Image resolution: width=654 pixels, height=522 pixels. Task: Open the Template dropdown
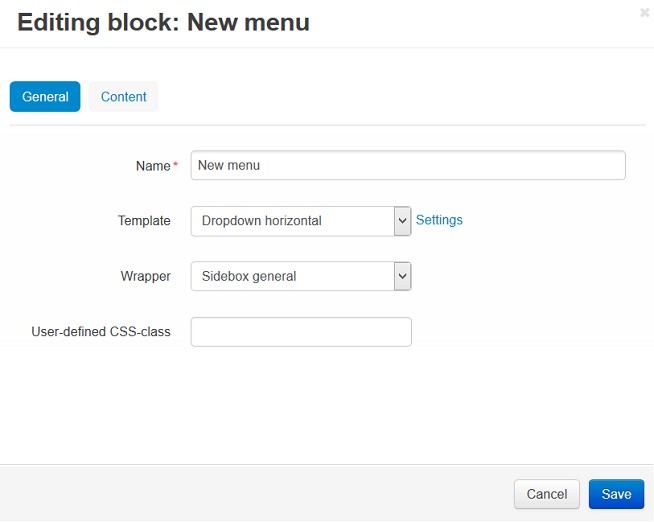[301, 221]
